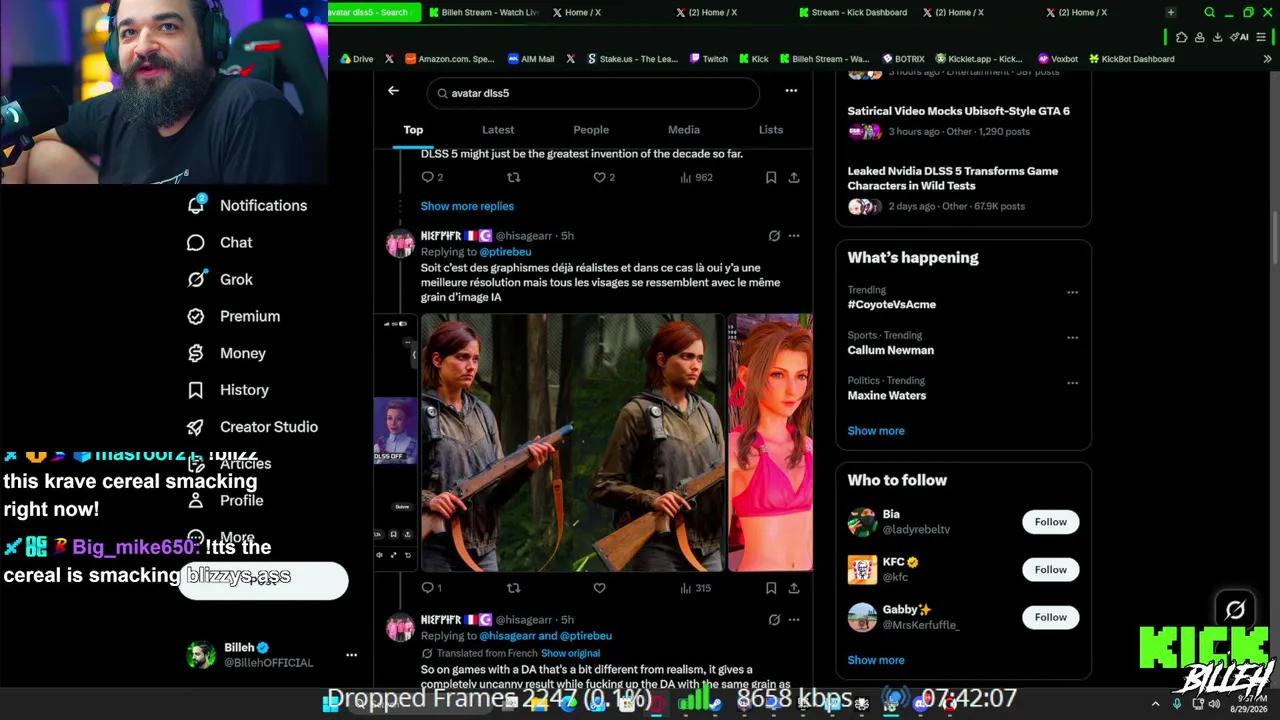This screenshot has height=720, width=1280.
Task: Open the Grok floating button at bottom right
Action: pyautogui.click(x=1236, y=609)
